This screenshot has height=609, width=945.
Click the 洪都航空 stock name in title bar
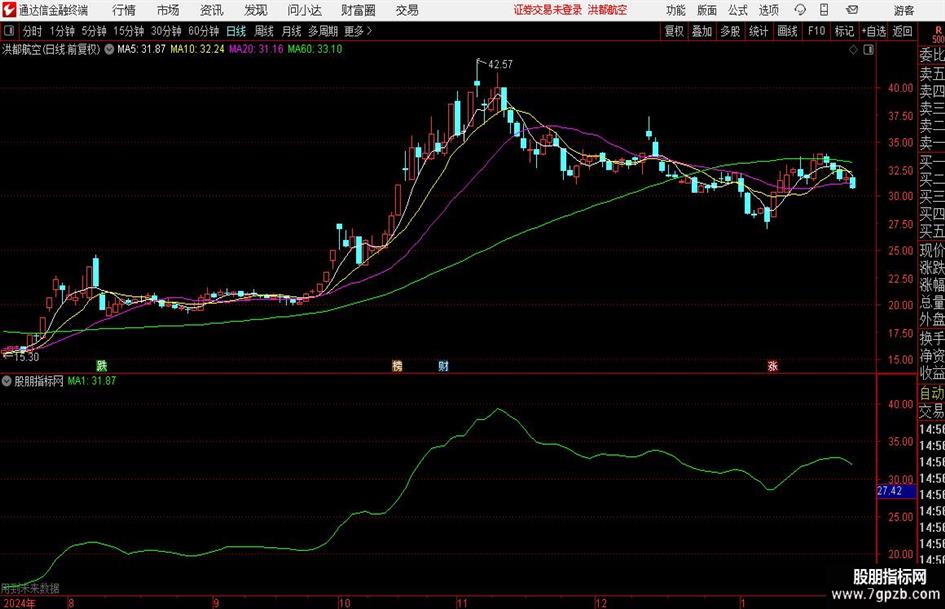[607, 10]
